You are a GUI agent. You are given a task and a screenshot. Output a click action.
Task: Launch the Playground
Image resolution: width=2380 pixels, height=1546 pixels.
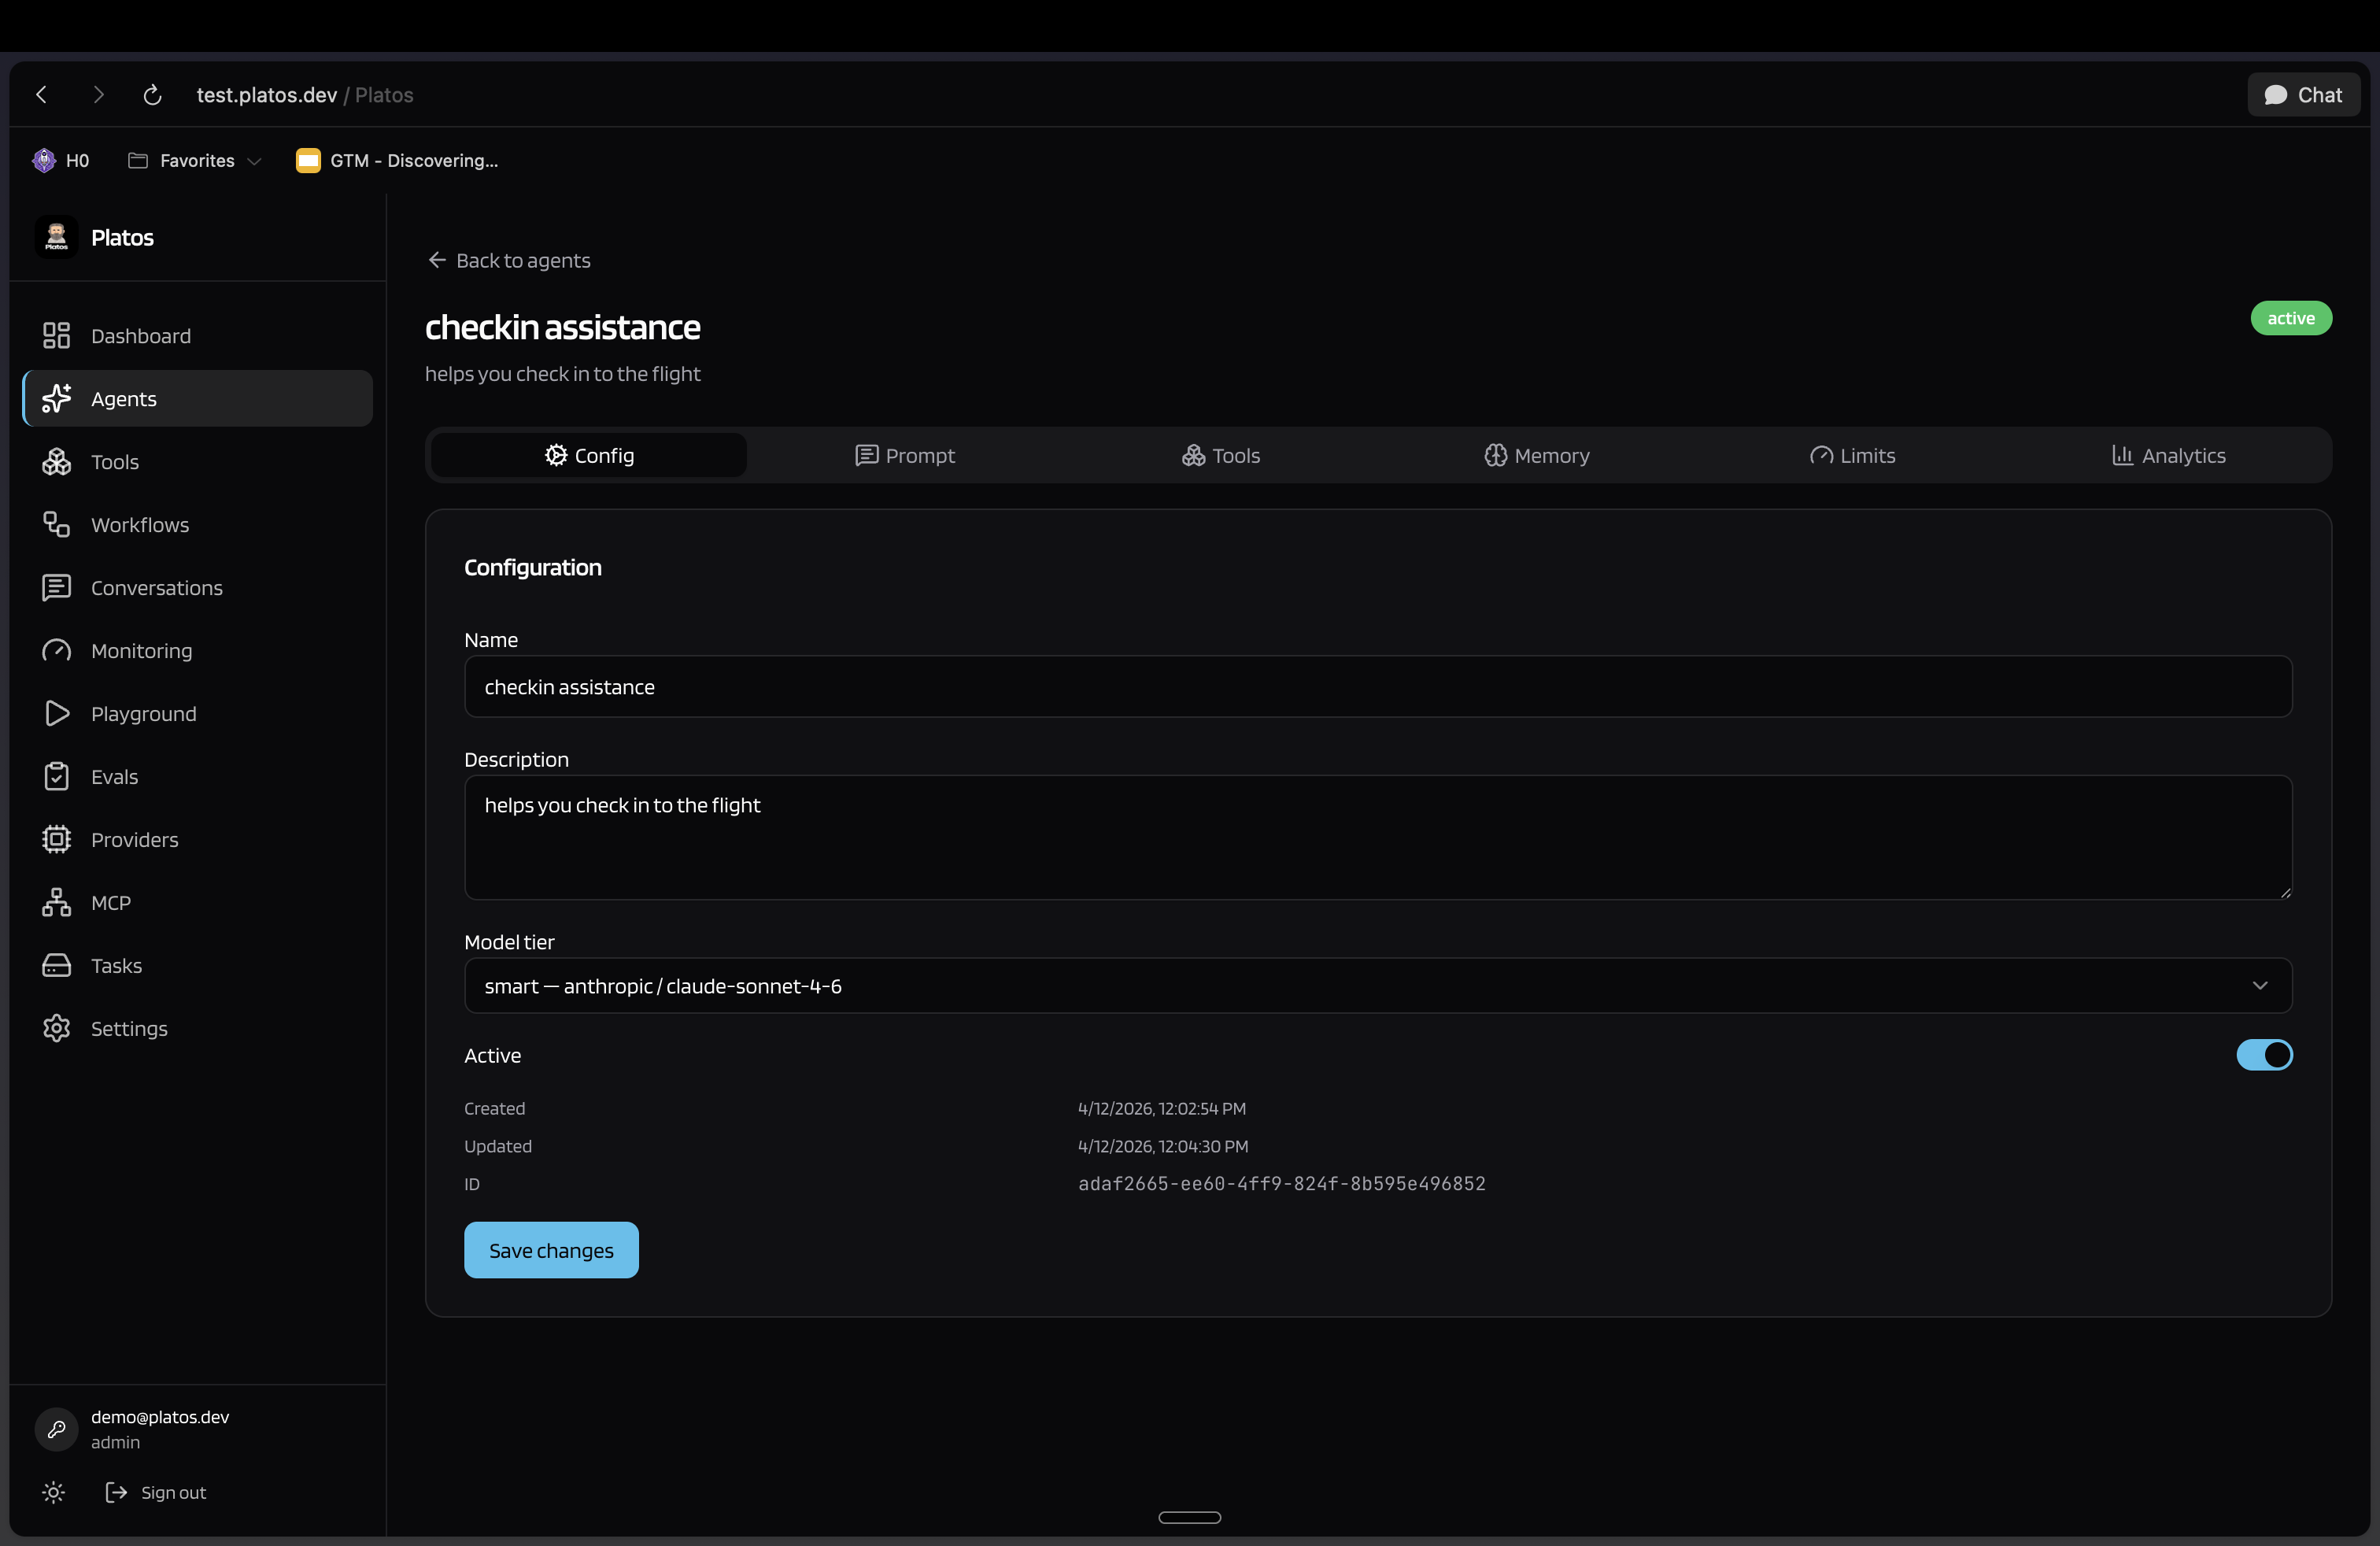[143, 713]
